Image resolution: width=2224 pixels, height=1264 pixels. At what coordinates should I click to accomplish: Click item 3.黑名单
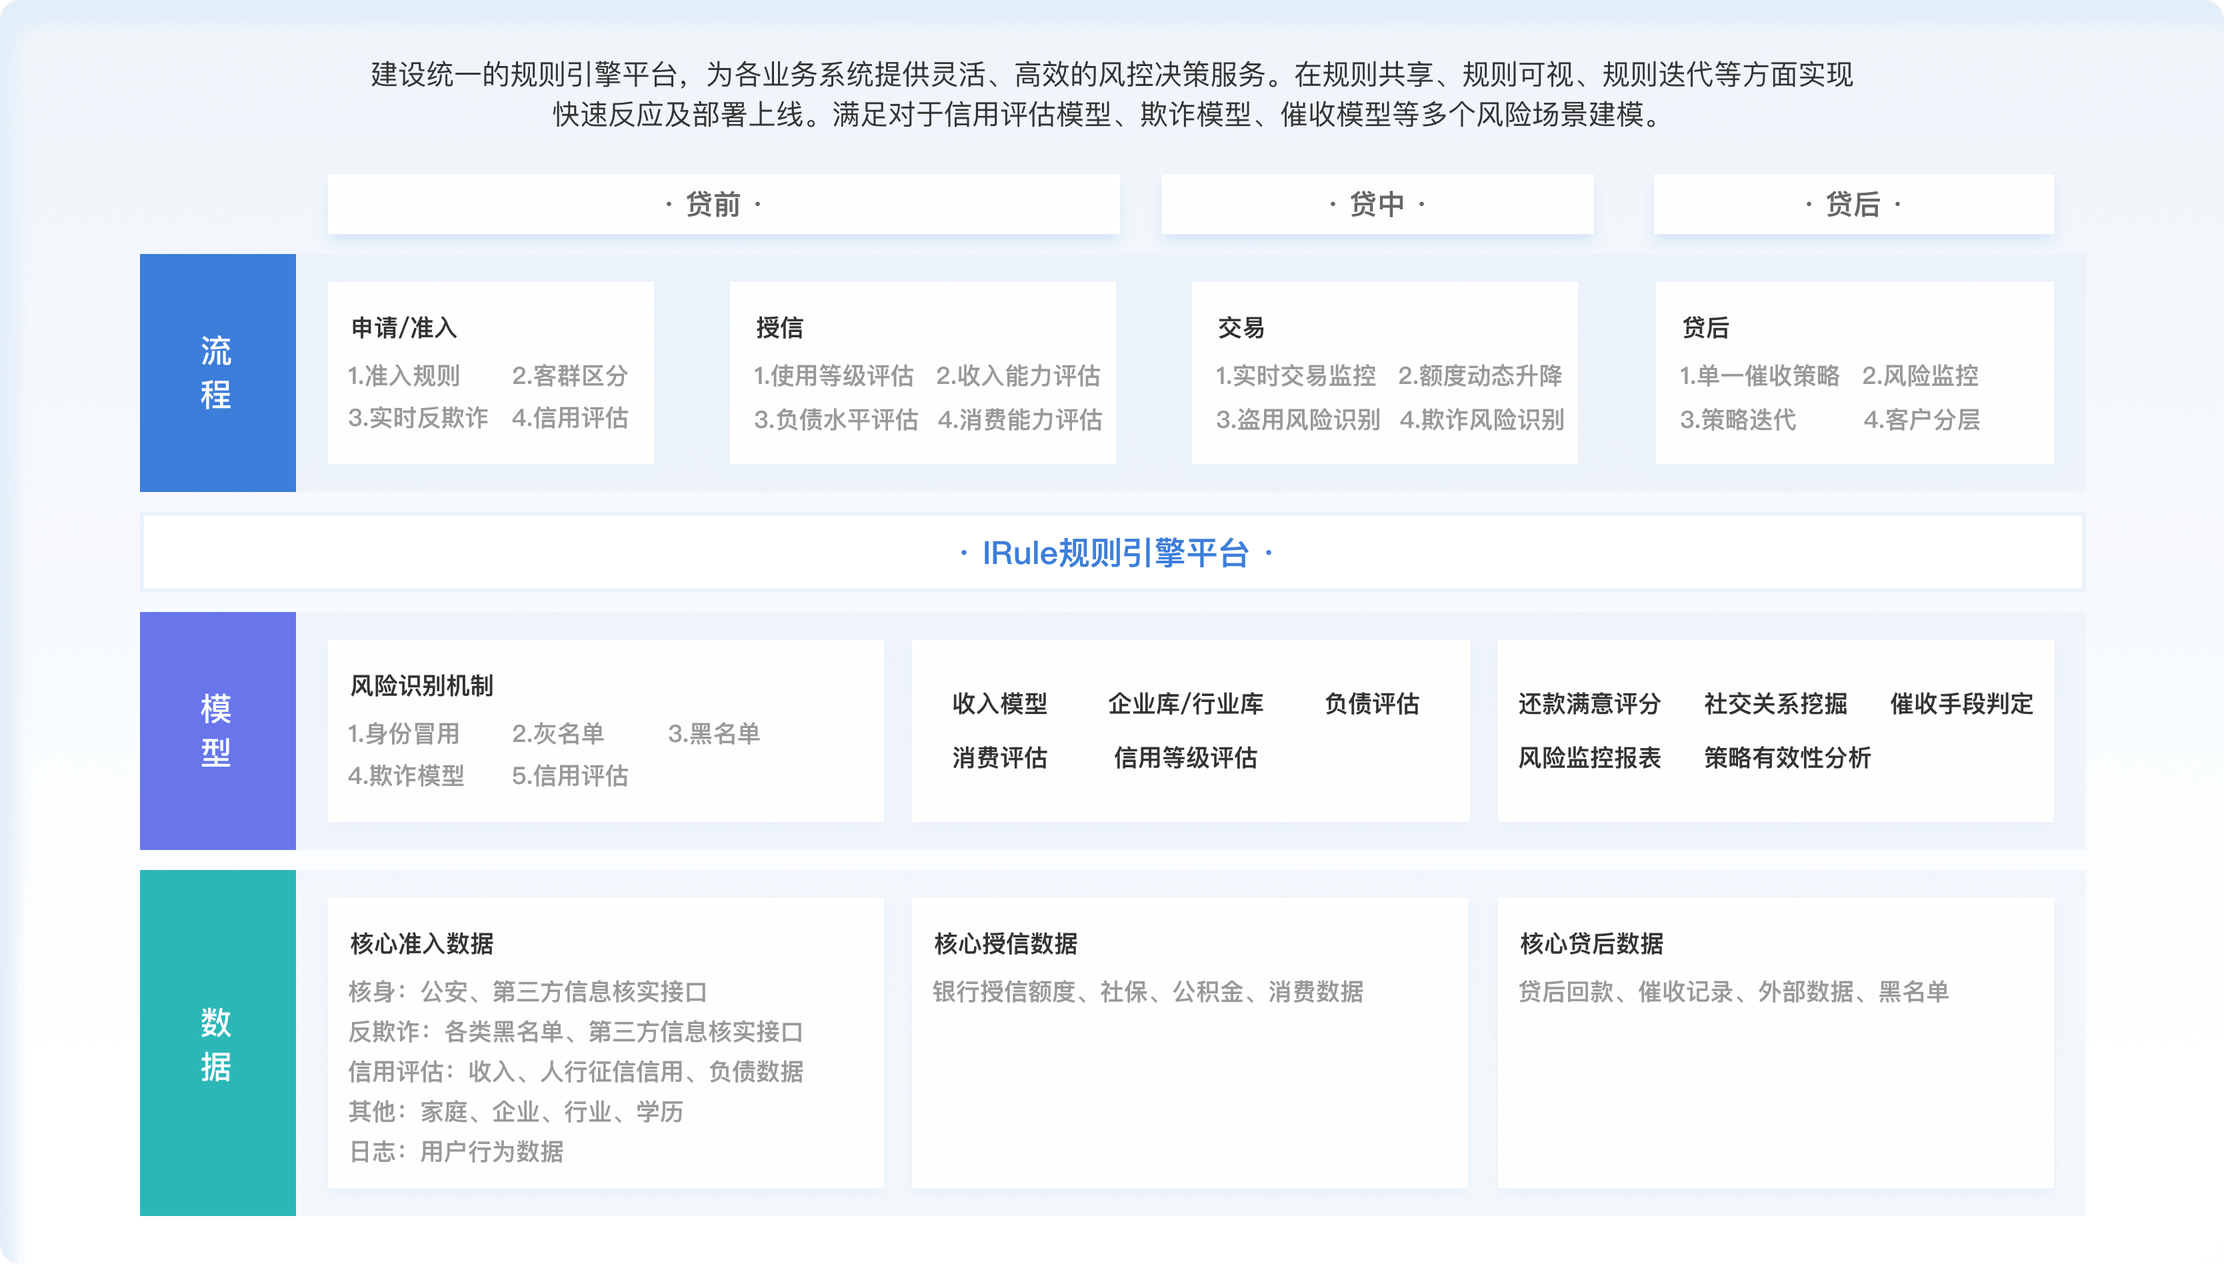click(714, 734)
